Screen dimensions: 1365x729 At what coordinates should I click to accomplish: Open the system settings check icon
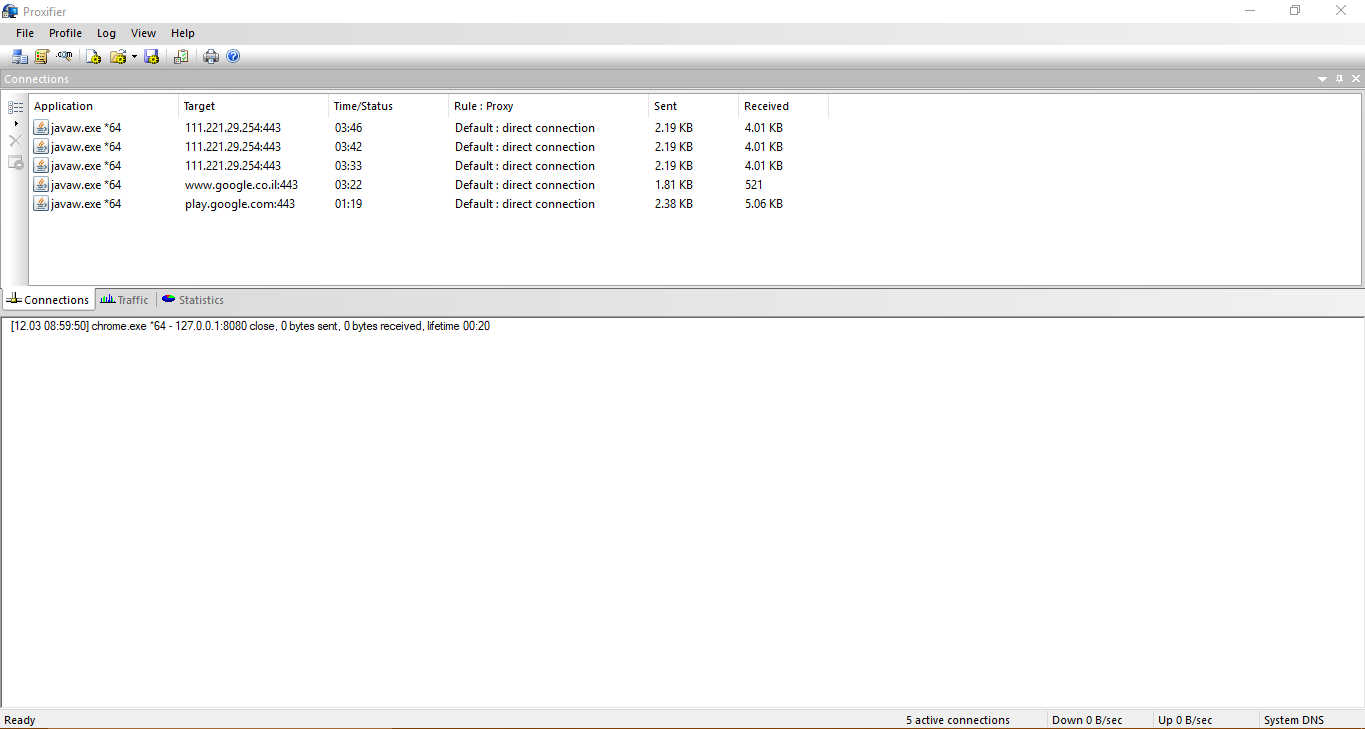[181, 56]
